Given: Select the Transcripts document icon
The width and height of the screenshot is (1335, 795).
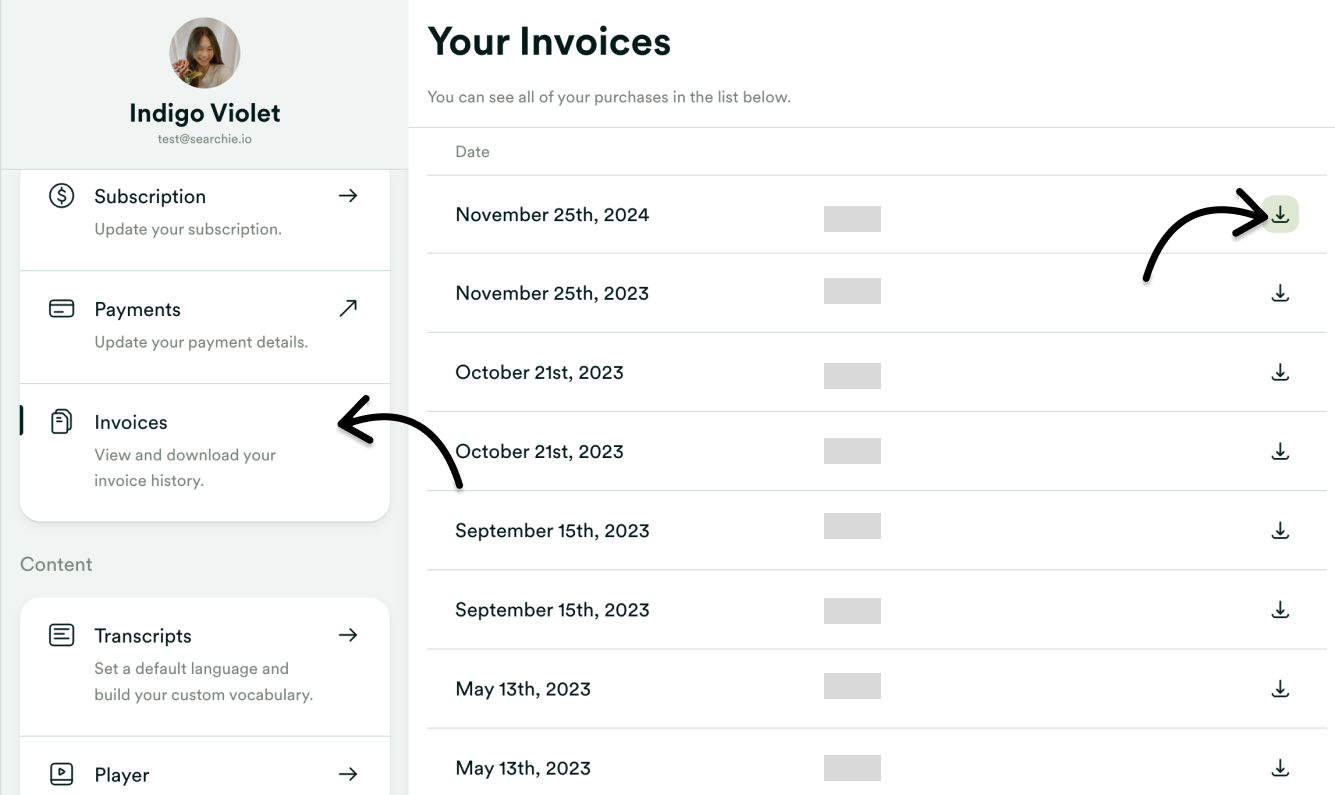Looking at the screenshot, I should [61, 634].
